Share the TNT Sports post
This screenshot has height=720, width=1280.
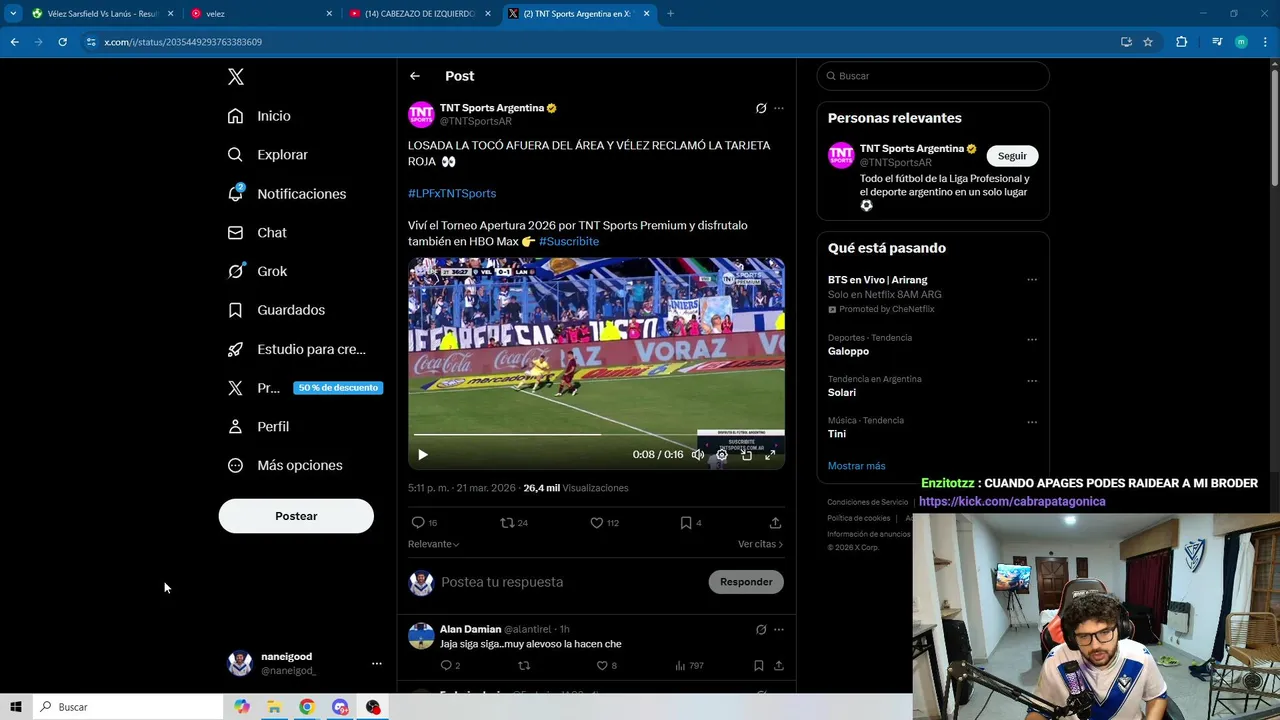(775, 523)
